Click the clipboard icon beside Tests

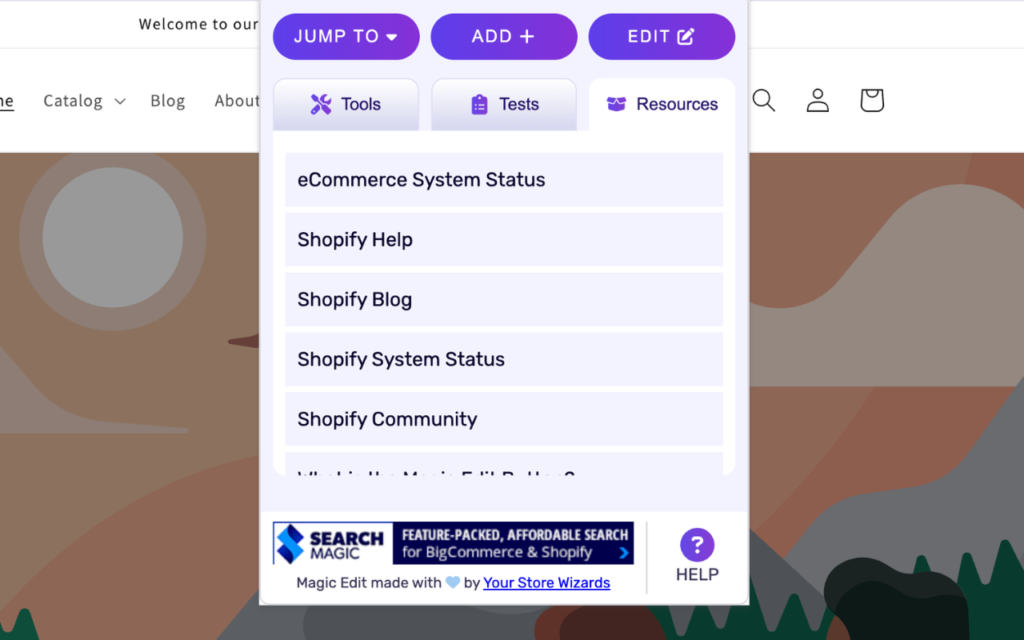pos(482,103)
